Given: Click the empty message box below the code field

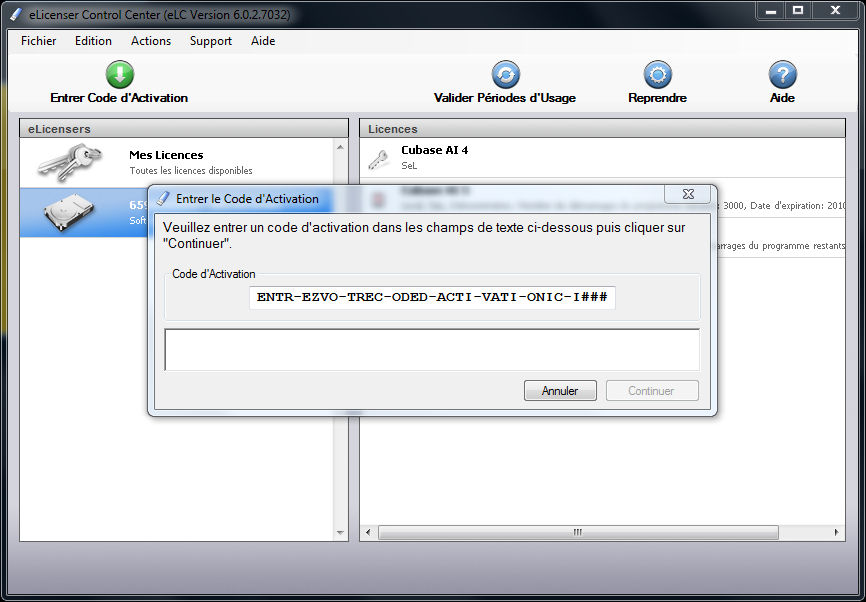Looking at the screenshot, I should (432, 350).
